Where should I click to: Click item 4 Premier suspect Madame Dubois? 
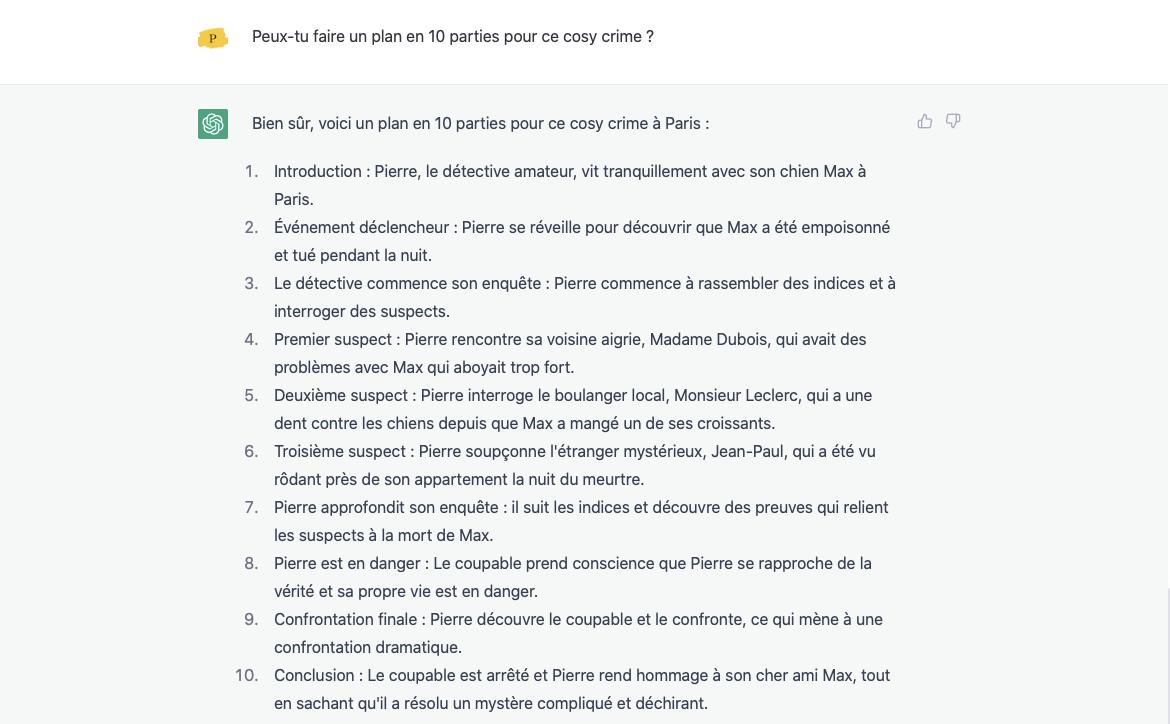tap(570, 353)
